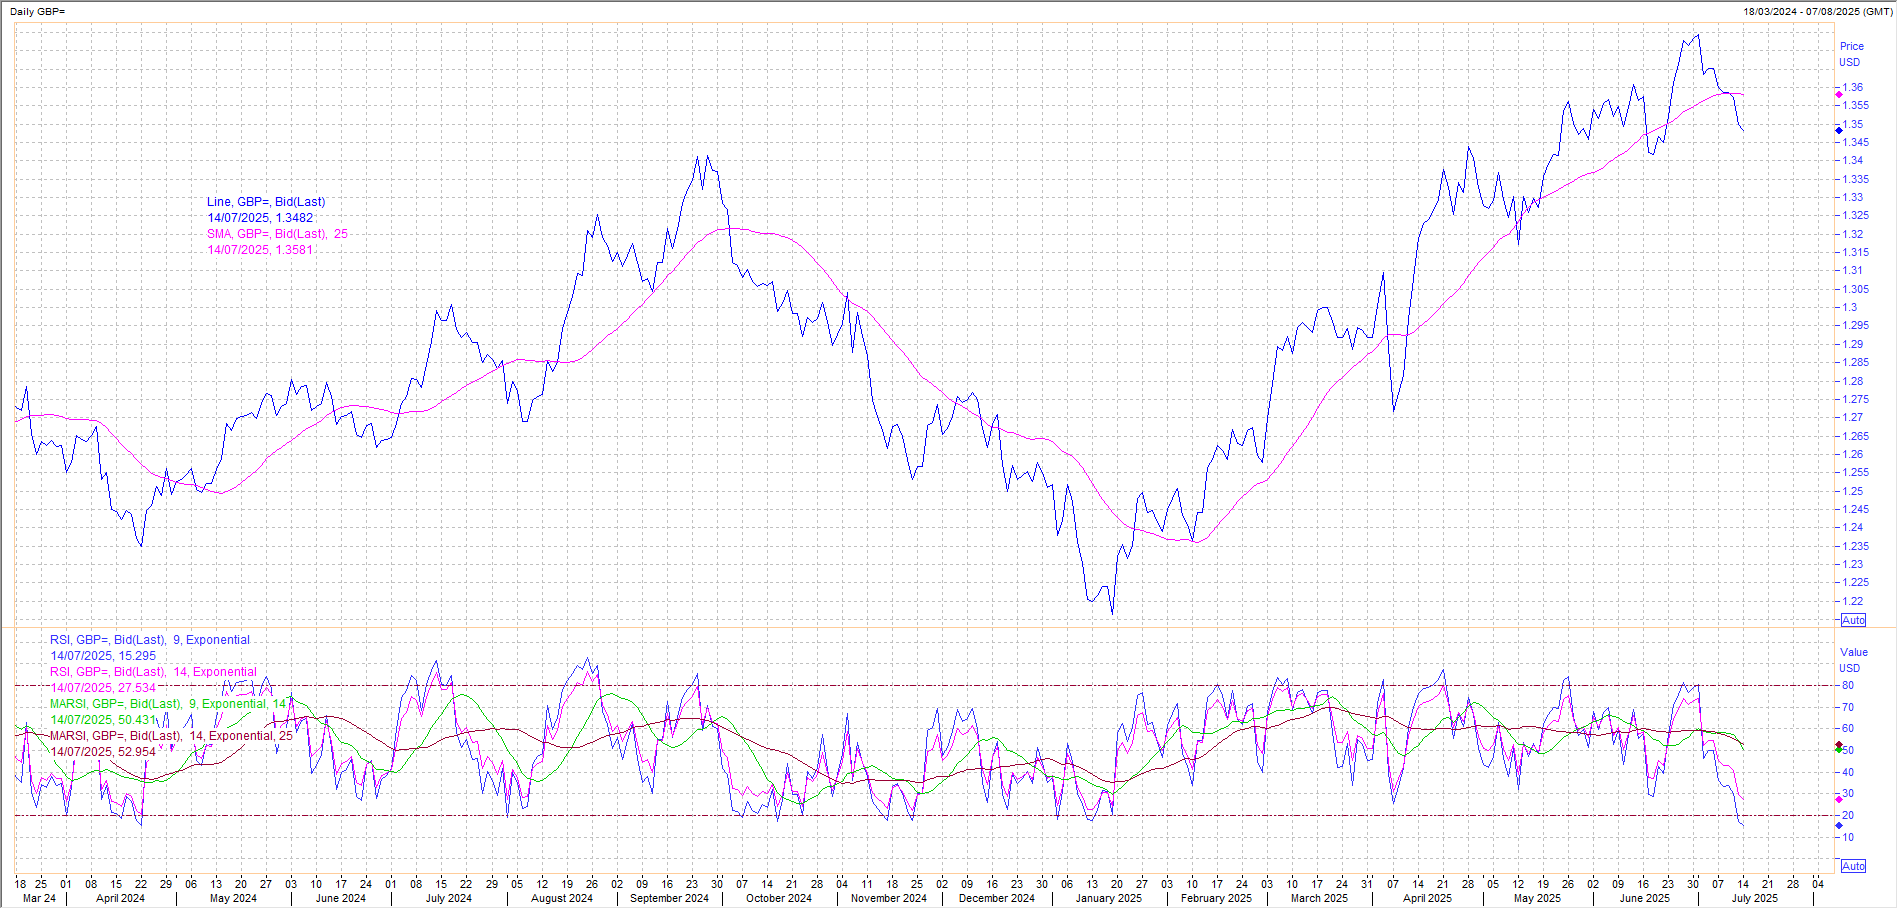
Task: Click the 80 level on RSI axis
Action: pos(1848,686)
